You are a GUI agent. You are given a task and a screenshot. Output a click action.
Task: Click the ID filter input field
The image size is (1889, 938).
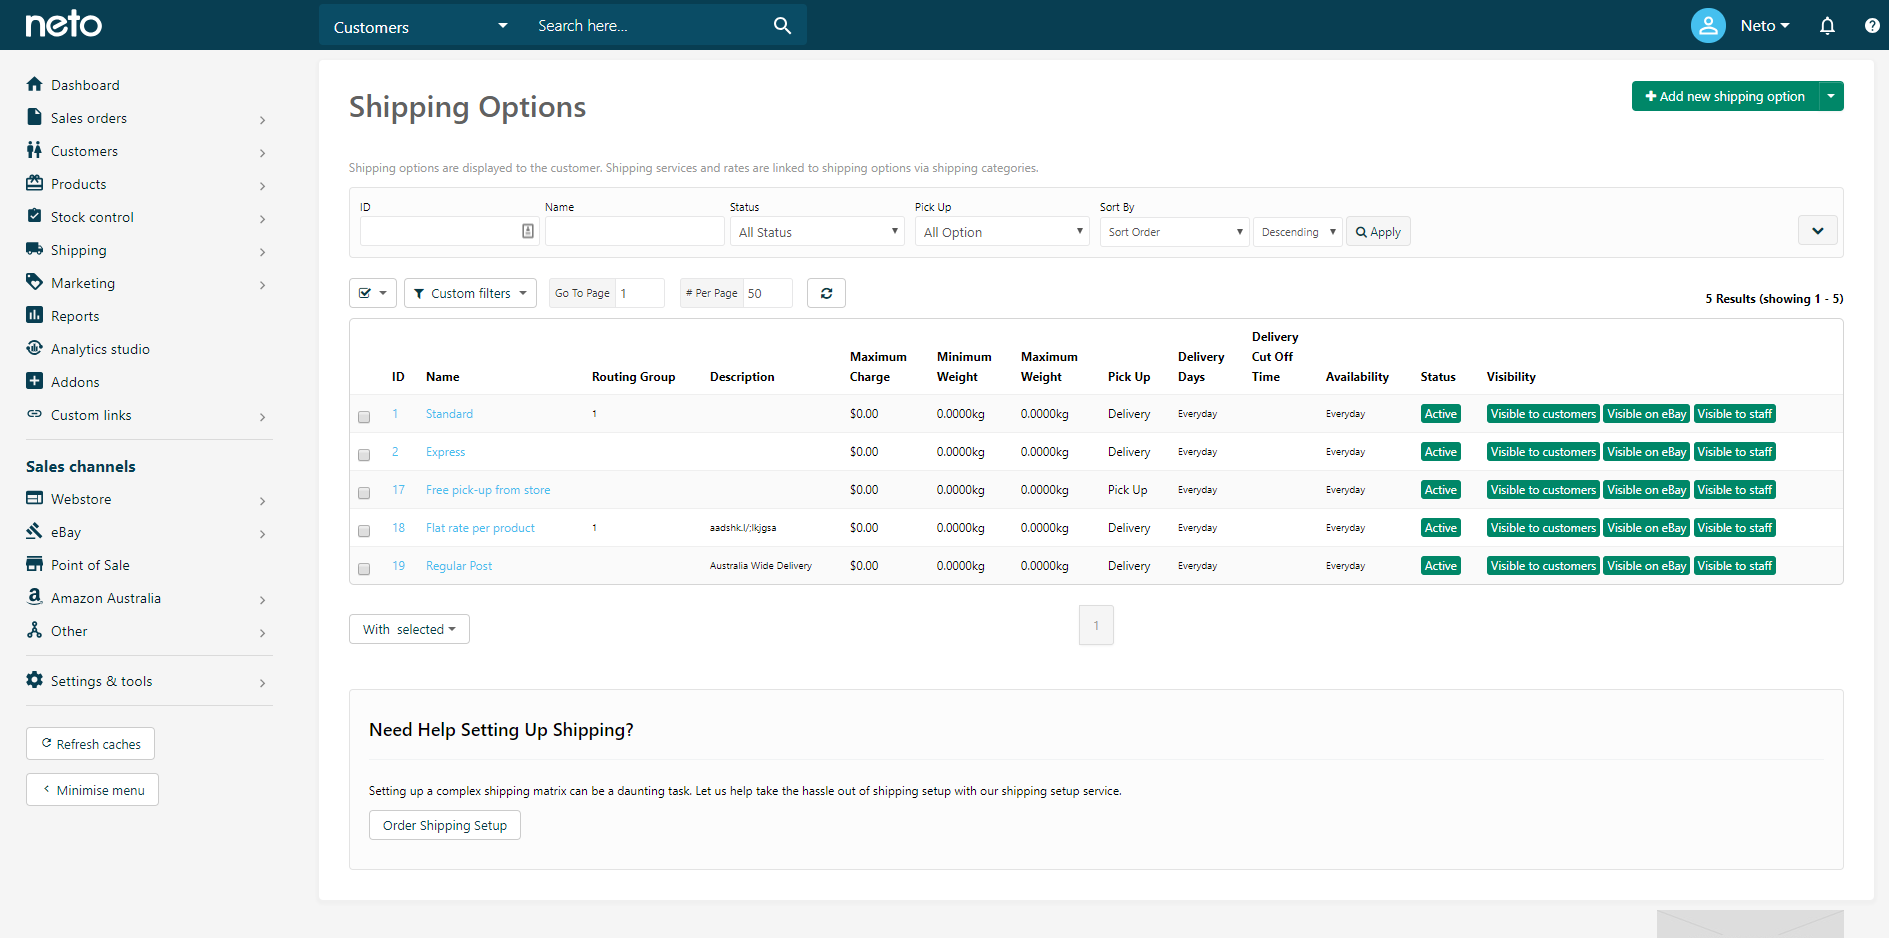click(x=449, y=231)
